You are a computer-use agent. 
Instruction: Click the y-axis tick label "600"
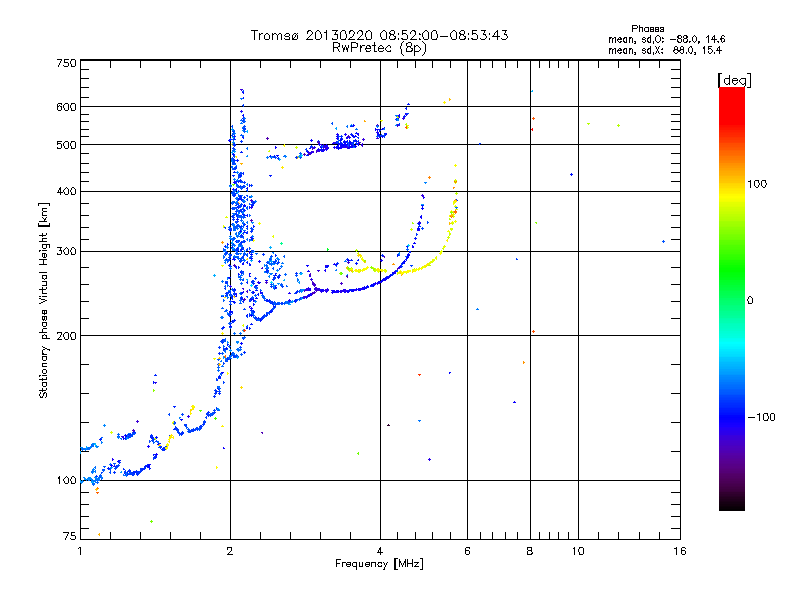[67, 107]
